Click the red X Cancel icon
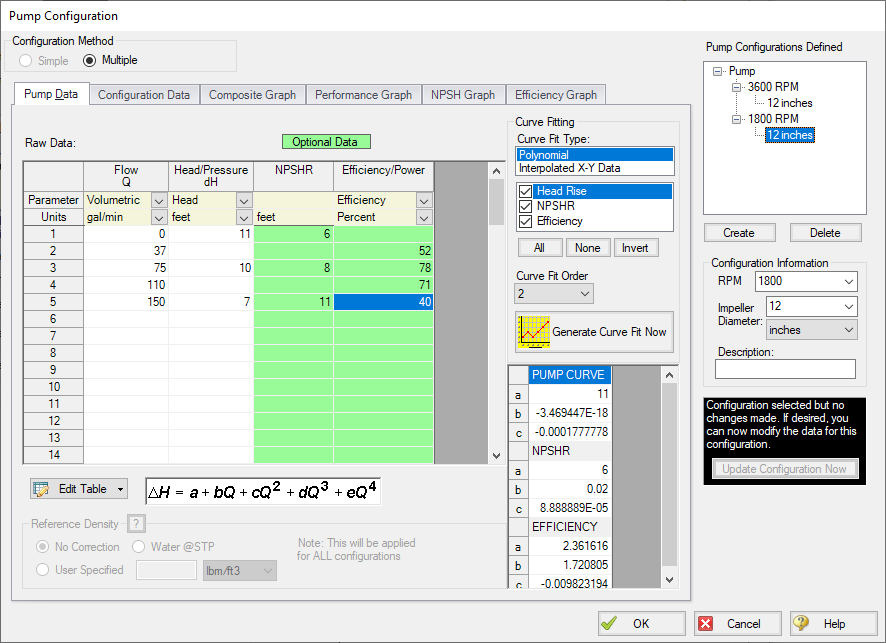Viewport: 886px width, 643px height. (706, 623)
